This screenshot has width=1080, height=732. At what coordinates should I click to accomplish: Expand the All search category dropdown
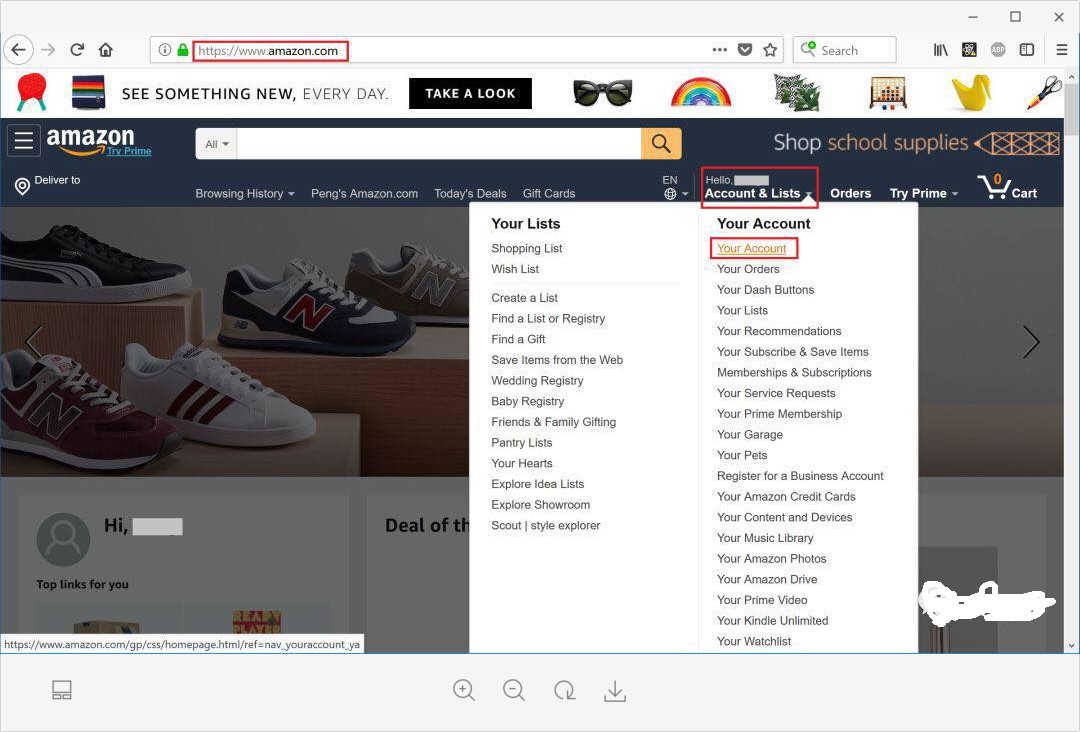tap(216, 144)
